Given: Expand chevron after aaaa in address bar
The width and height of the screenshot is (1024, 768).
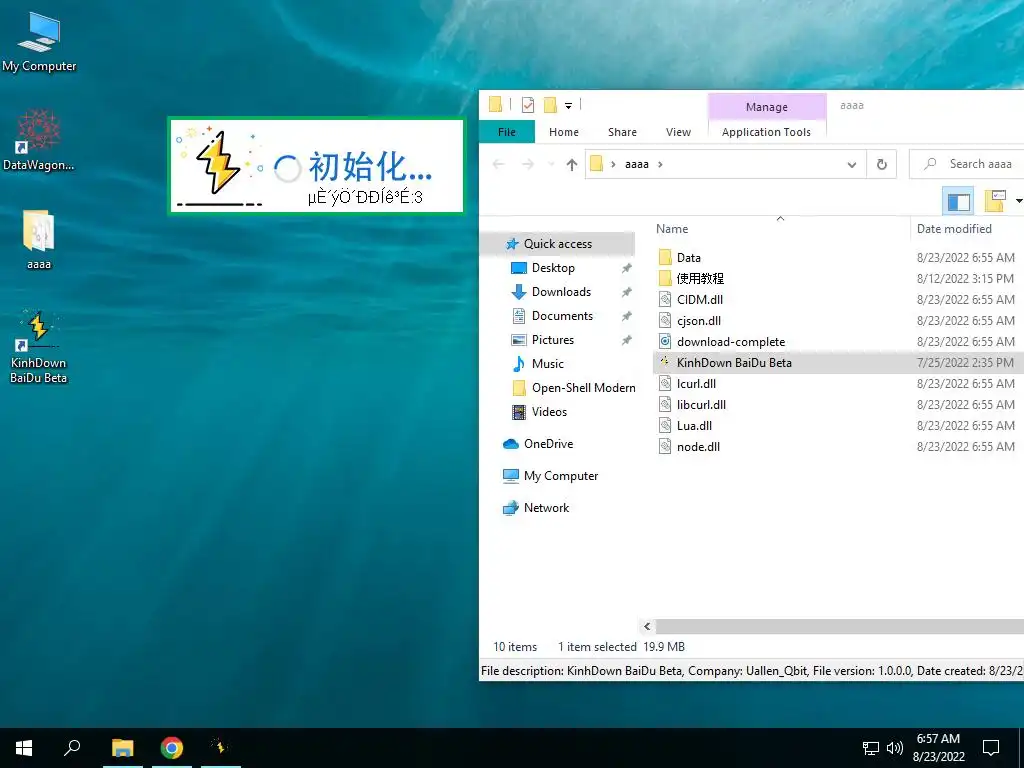Looking at the screenshot, I should (660, 165).
